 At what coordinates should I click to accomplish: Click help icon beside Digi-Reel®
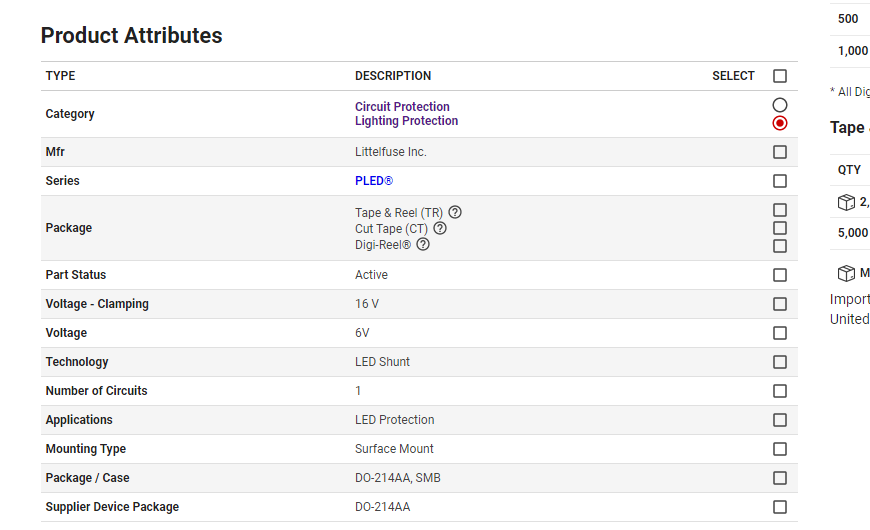[x=423, y=244]
